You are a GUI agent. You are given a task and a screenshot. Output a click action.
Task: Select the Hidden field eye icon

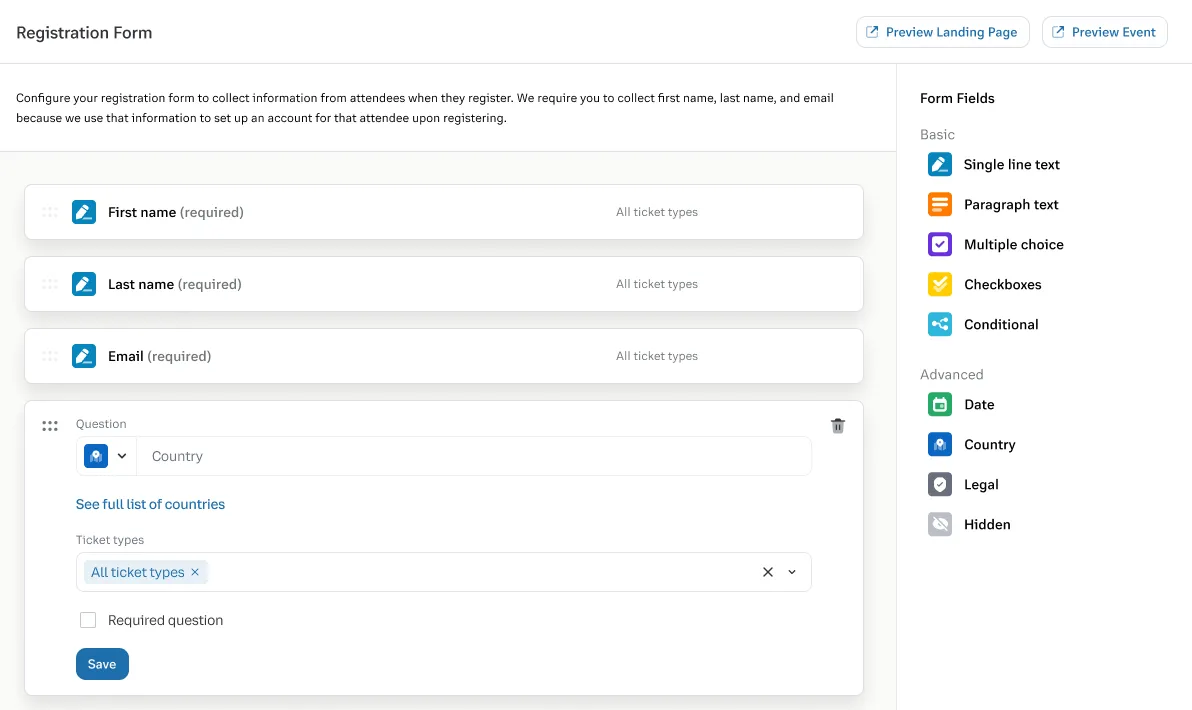(x=939, y=524)
